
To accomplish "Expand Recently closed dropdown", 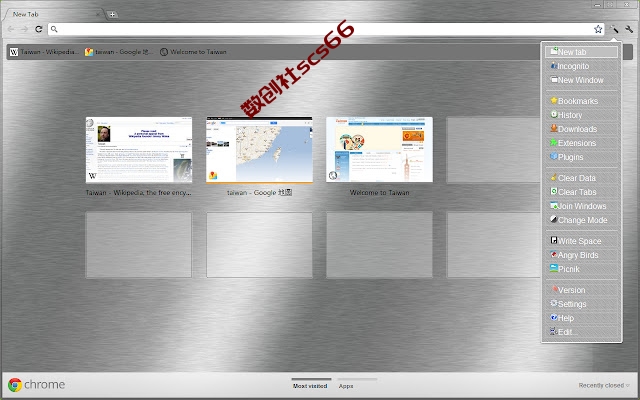I will tap(604, 385).
